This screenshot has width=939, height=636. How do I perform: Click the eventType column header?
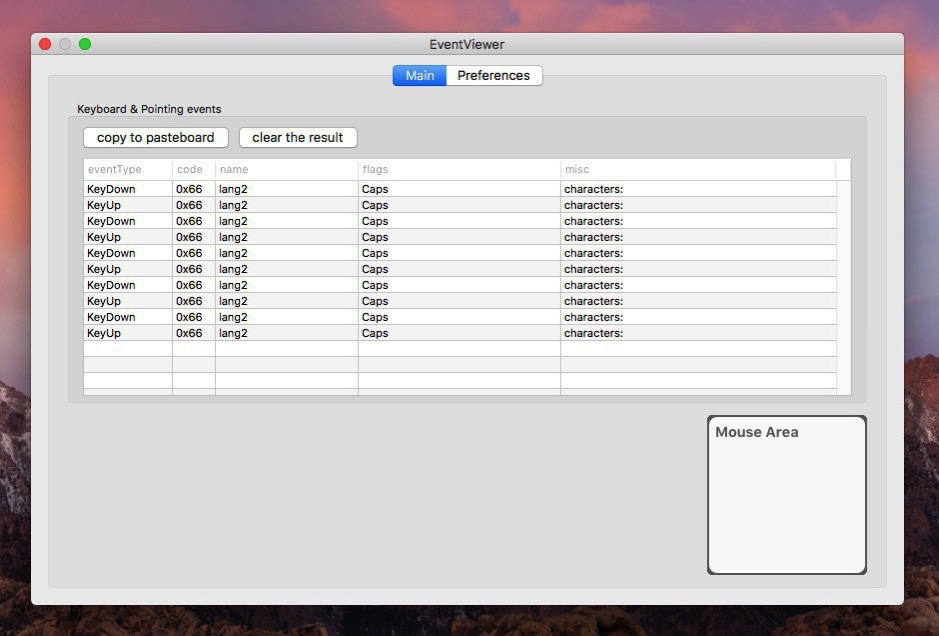tap(115, 170)
